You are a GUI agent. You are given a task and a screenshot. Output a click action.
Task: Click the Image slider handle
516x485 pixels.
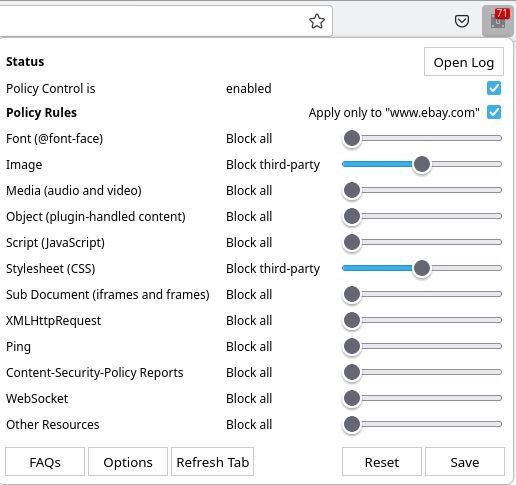point(422,164)
